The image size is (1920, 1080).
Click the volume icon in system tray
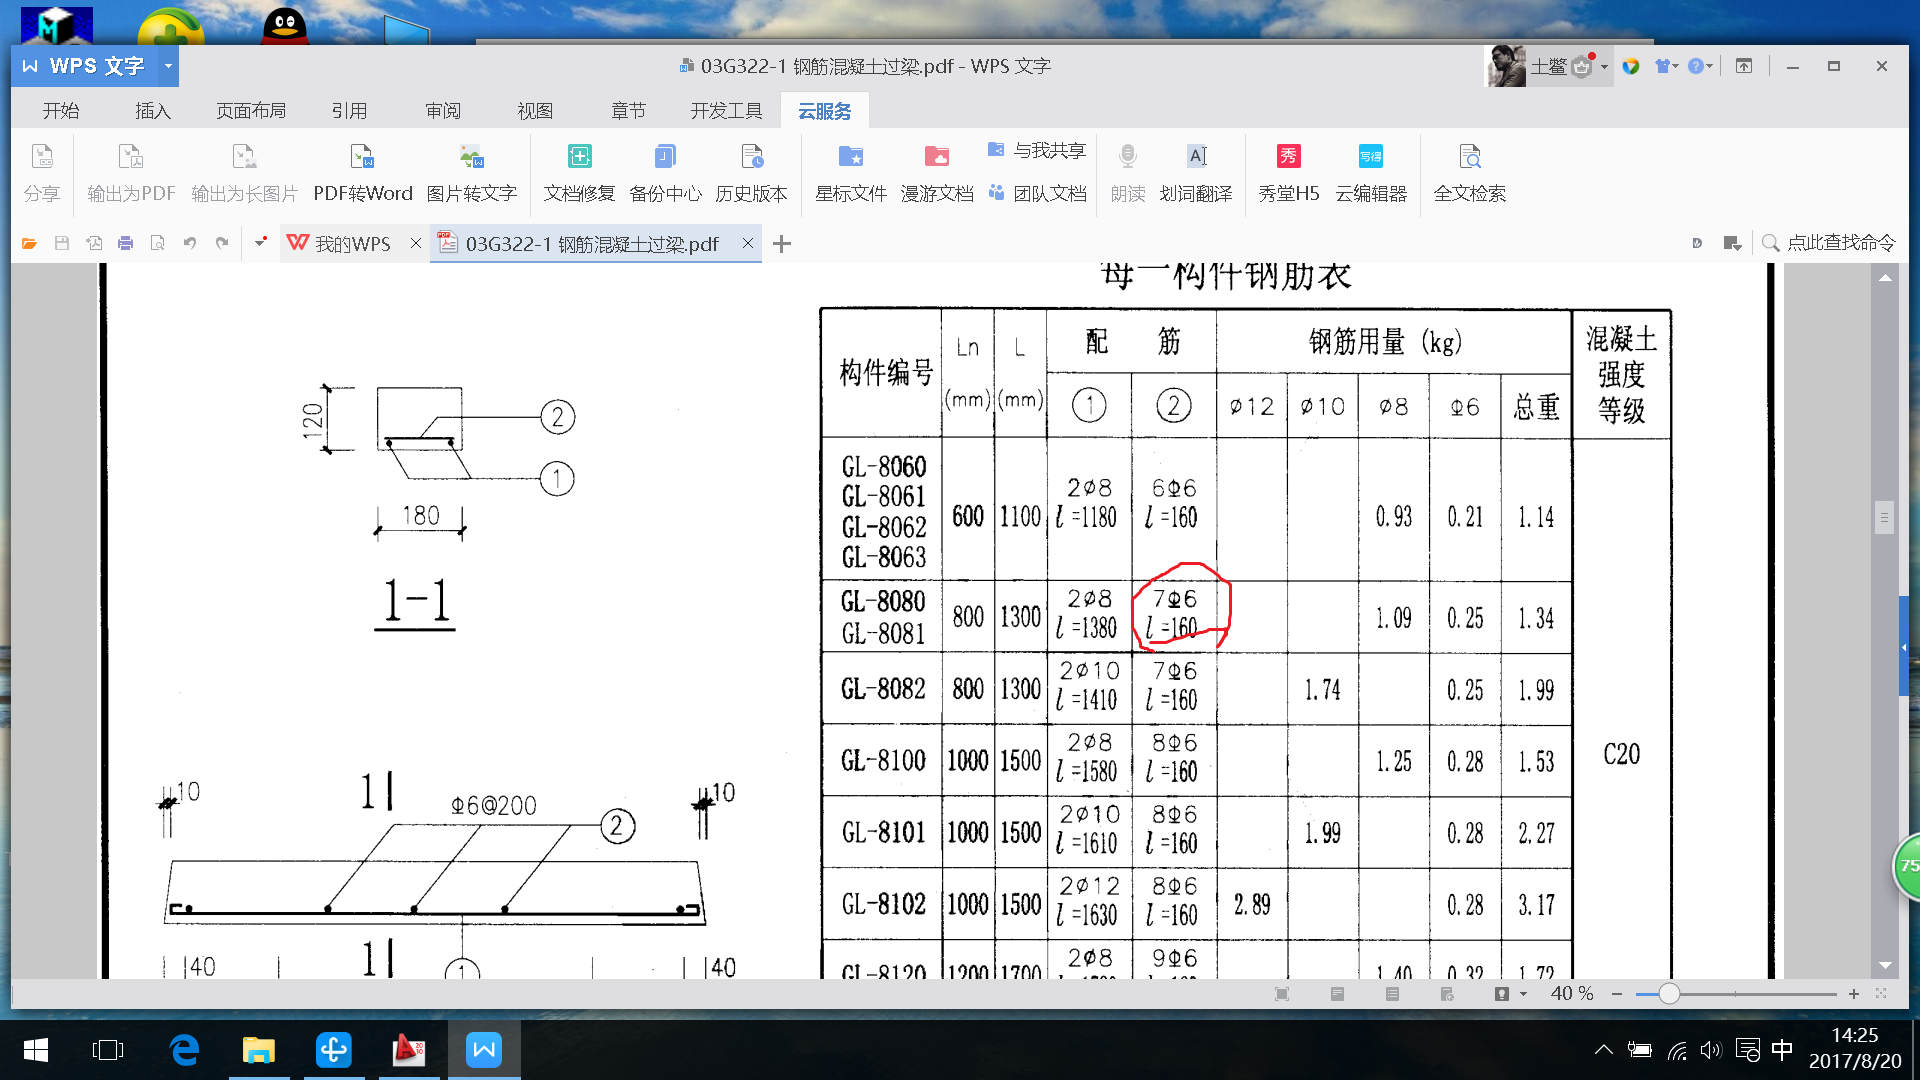[1711, 1050]
